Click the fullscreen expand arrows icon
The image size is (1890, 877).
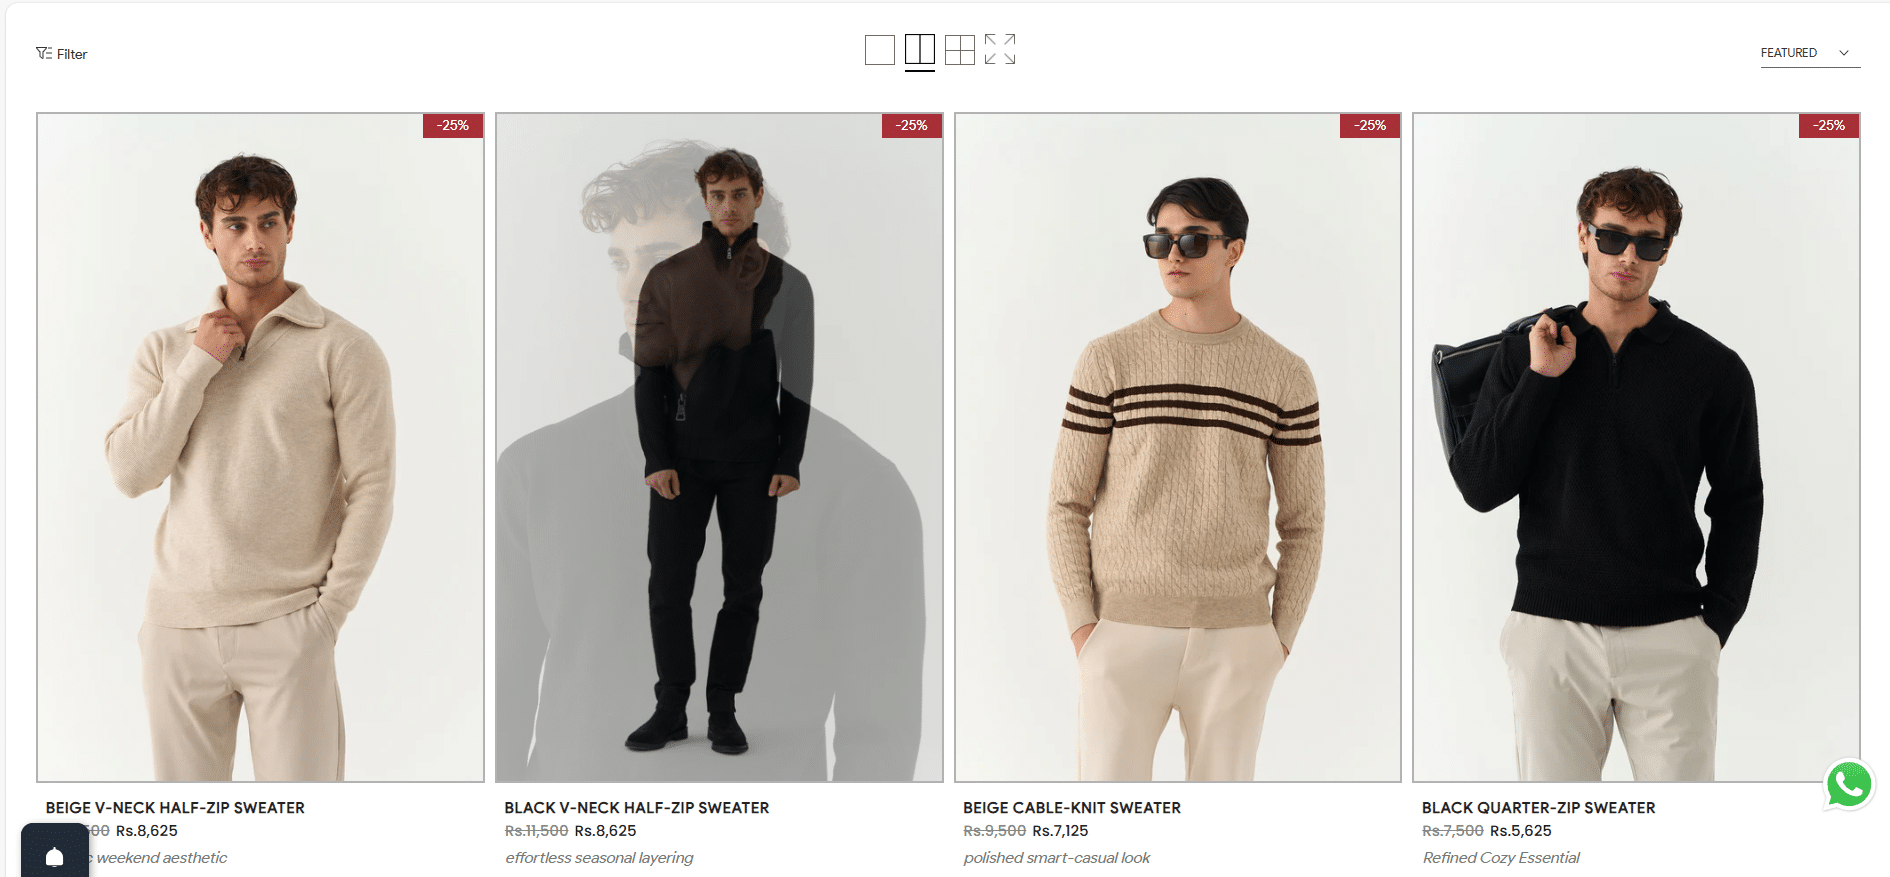click(x=1000, y=49)
